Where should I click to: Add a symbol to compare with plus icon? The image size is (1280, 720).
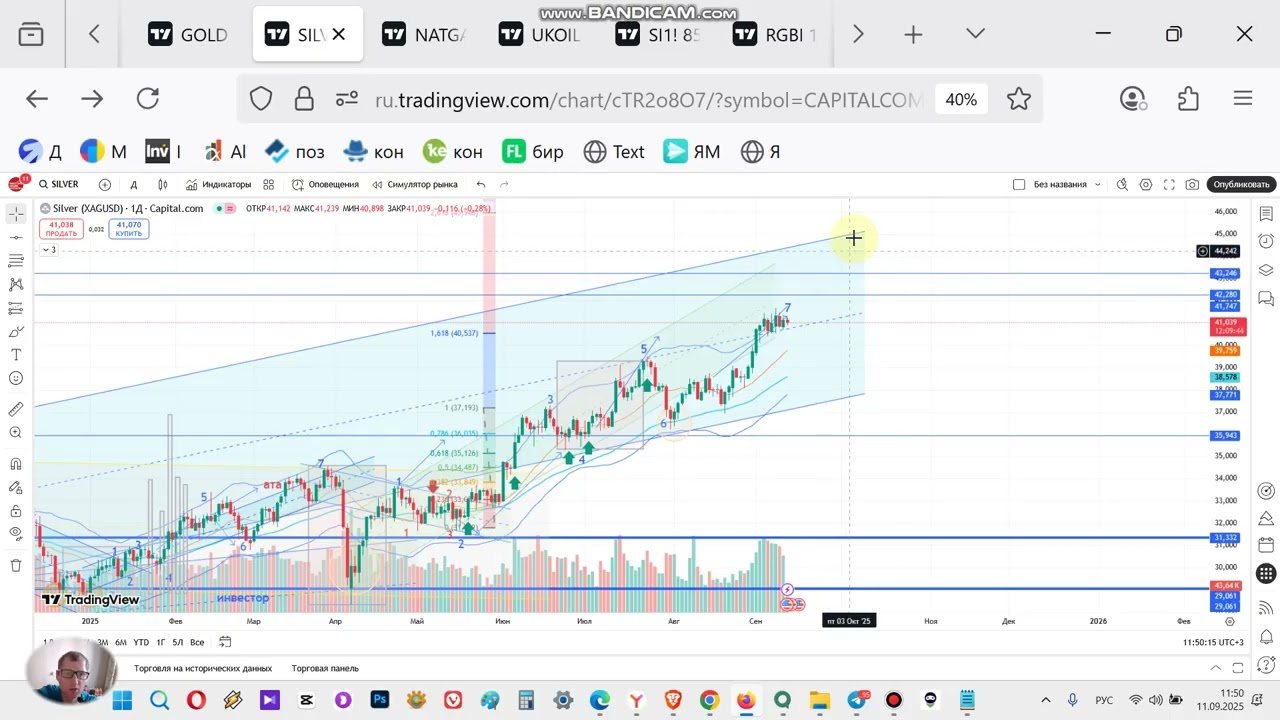[104, 184]
